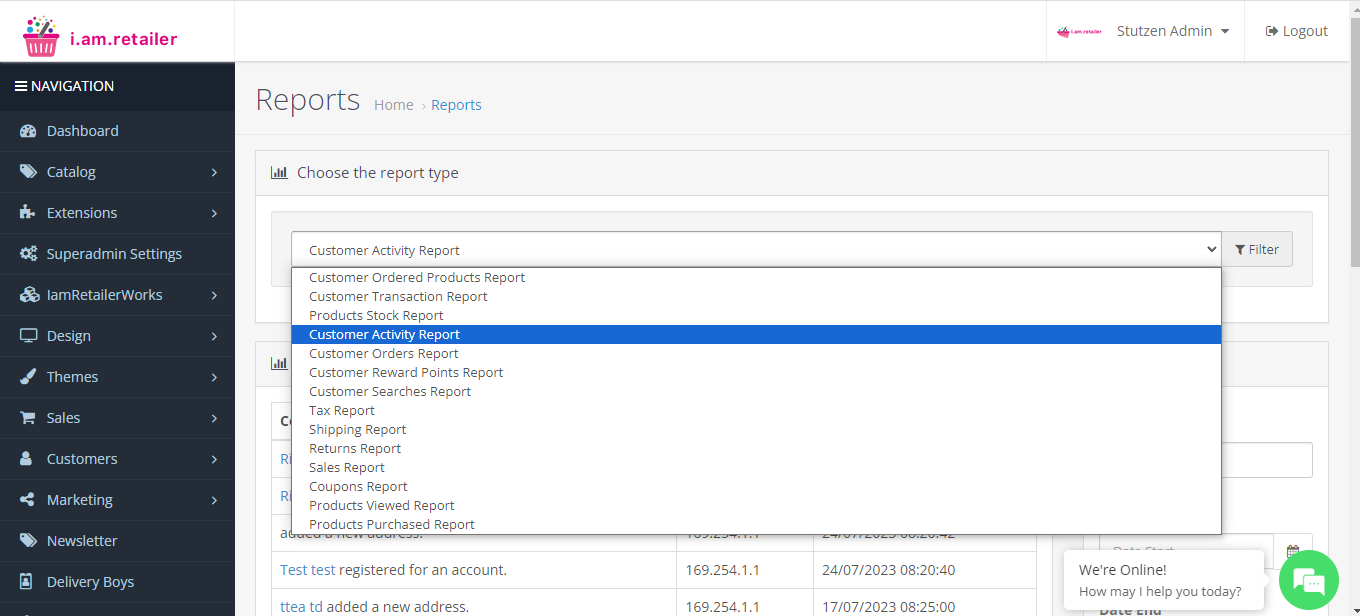Image resolution: width=1360 pixels, height=616 pixels.
Task: Click the Delivery Boys icon
Action: tap(28, 582)
